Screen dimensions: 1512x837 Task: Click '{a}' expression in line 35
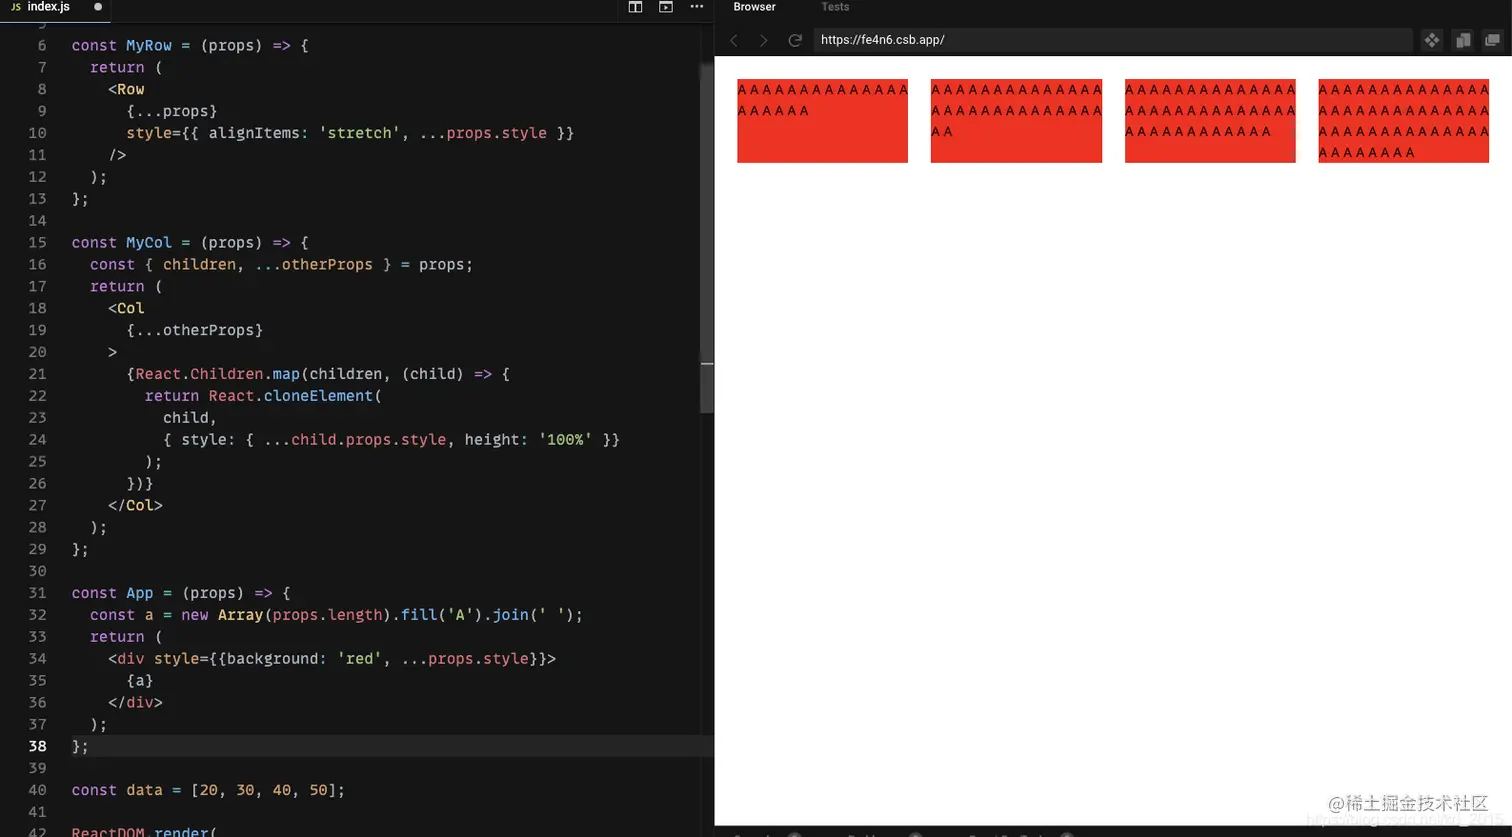point(140,680)
